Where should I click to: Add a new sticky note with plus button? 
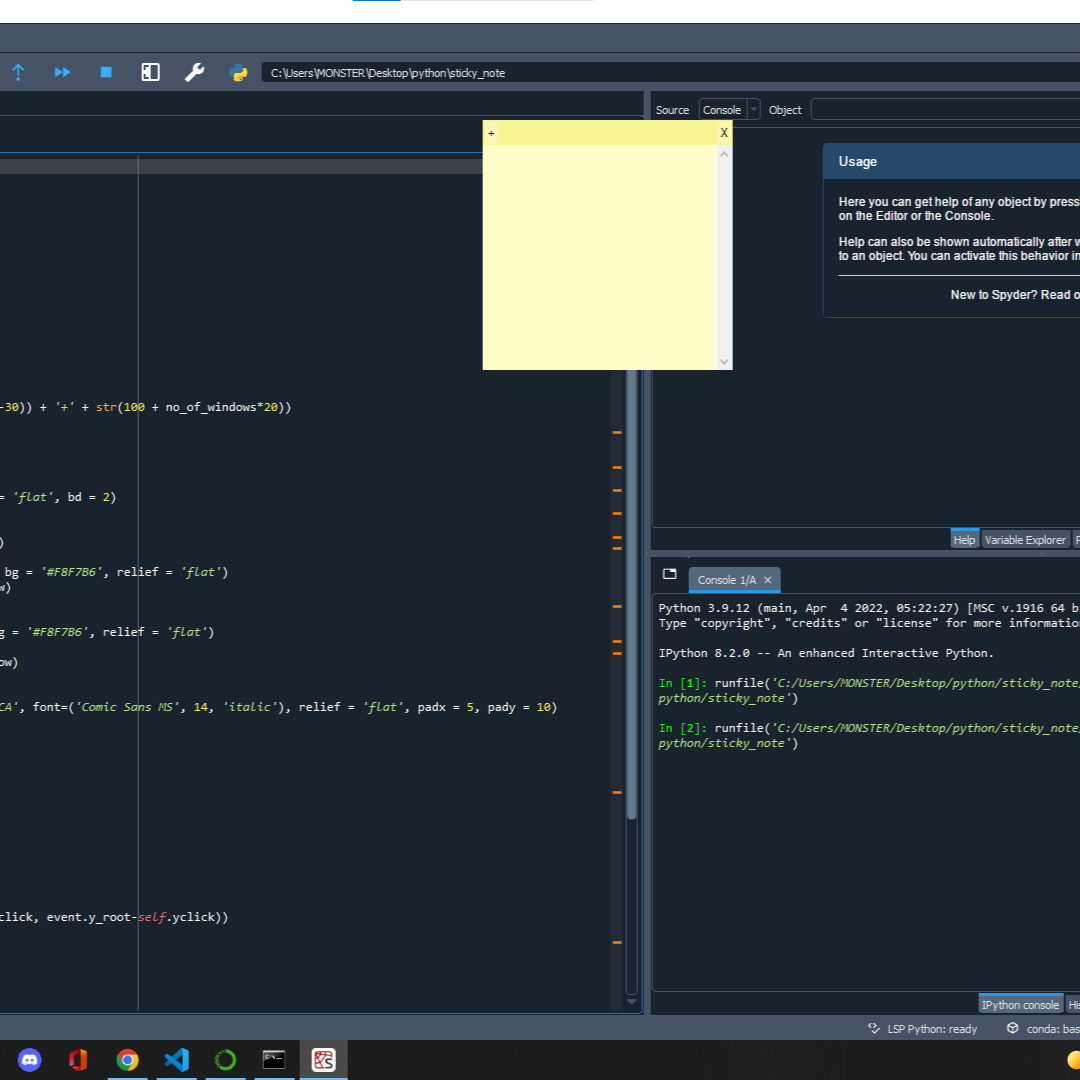click(x=491, y=133)
